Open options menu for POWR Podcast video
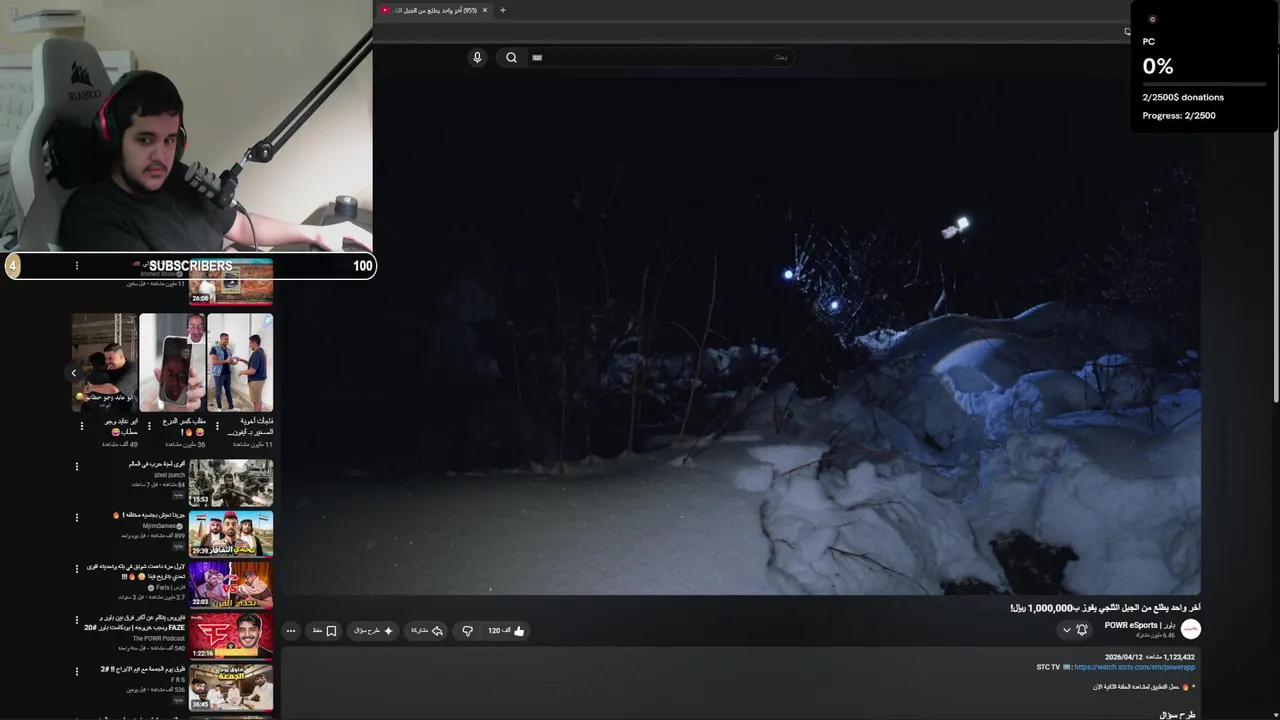 pos(77,620)
